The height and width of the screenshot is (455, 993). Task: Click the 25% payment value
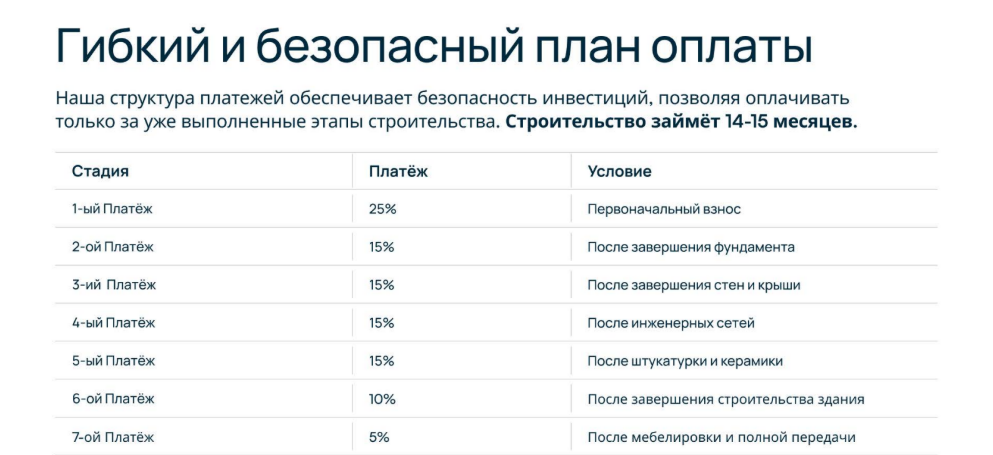[383, 209]
